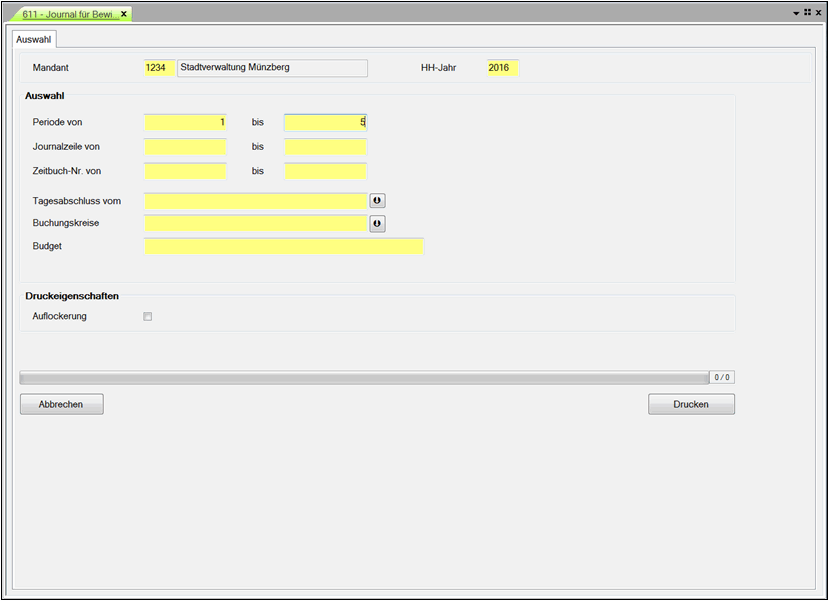This screenshot has height=601, width=828.
Task: Click the Abbrechen button
Action: point(61,405)
